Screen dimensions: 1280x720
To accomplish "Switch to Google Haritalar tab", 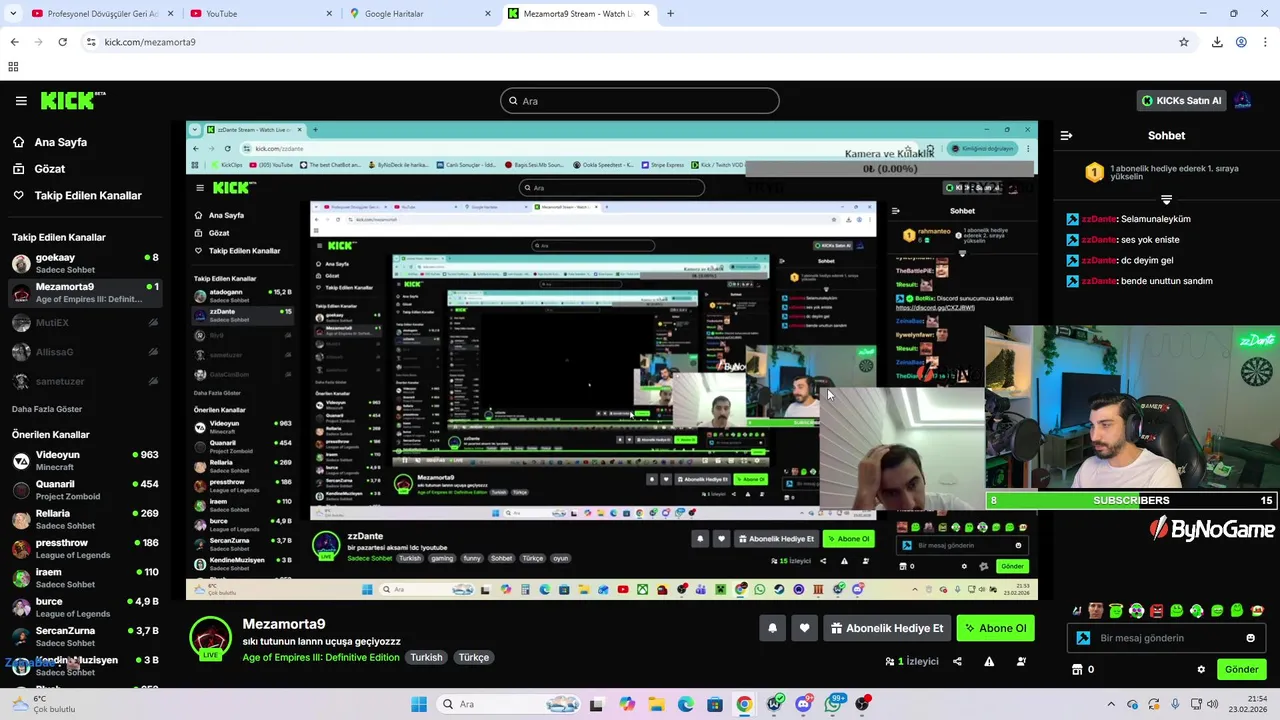I will coord(420,14).
